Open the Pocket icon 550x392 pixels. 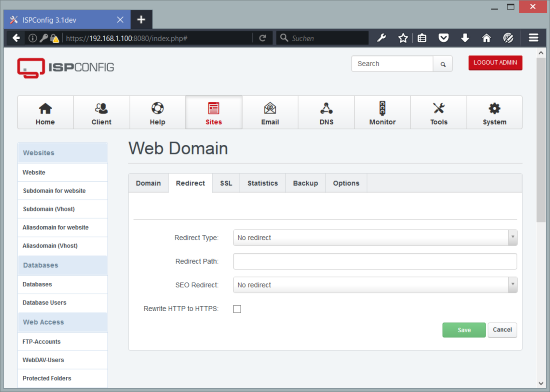click(x=443, y=38)
